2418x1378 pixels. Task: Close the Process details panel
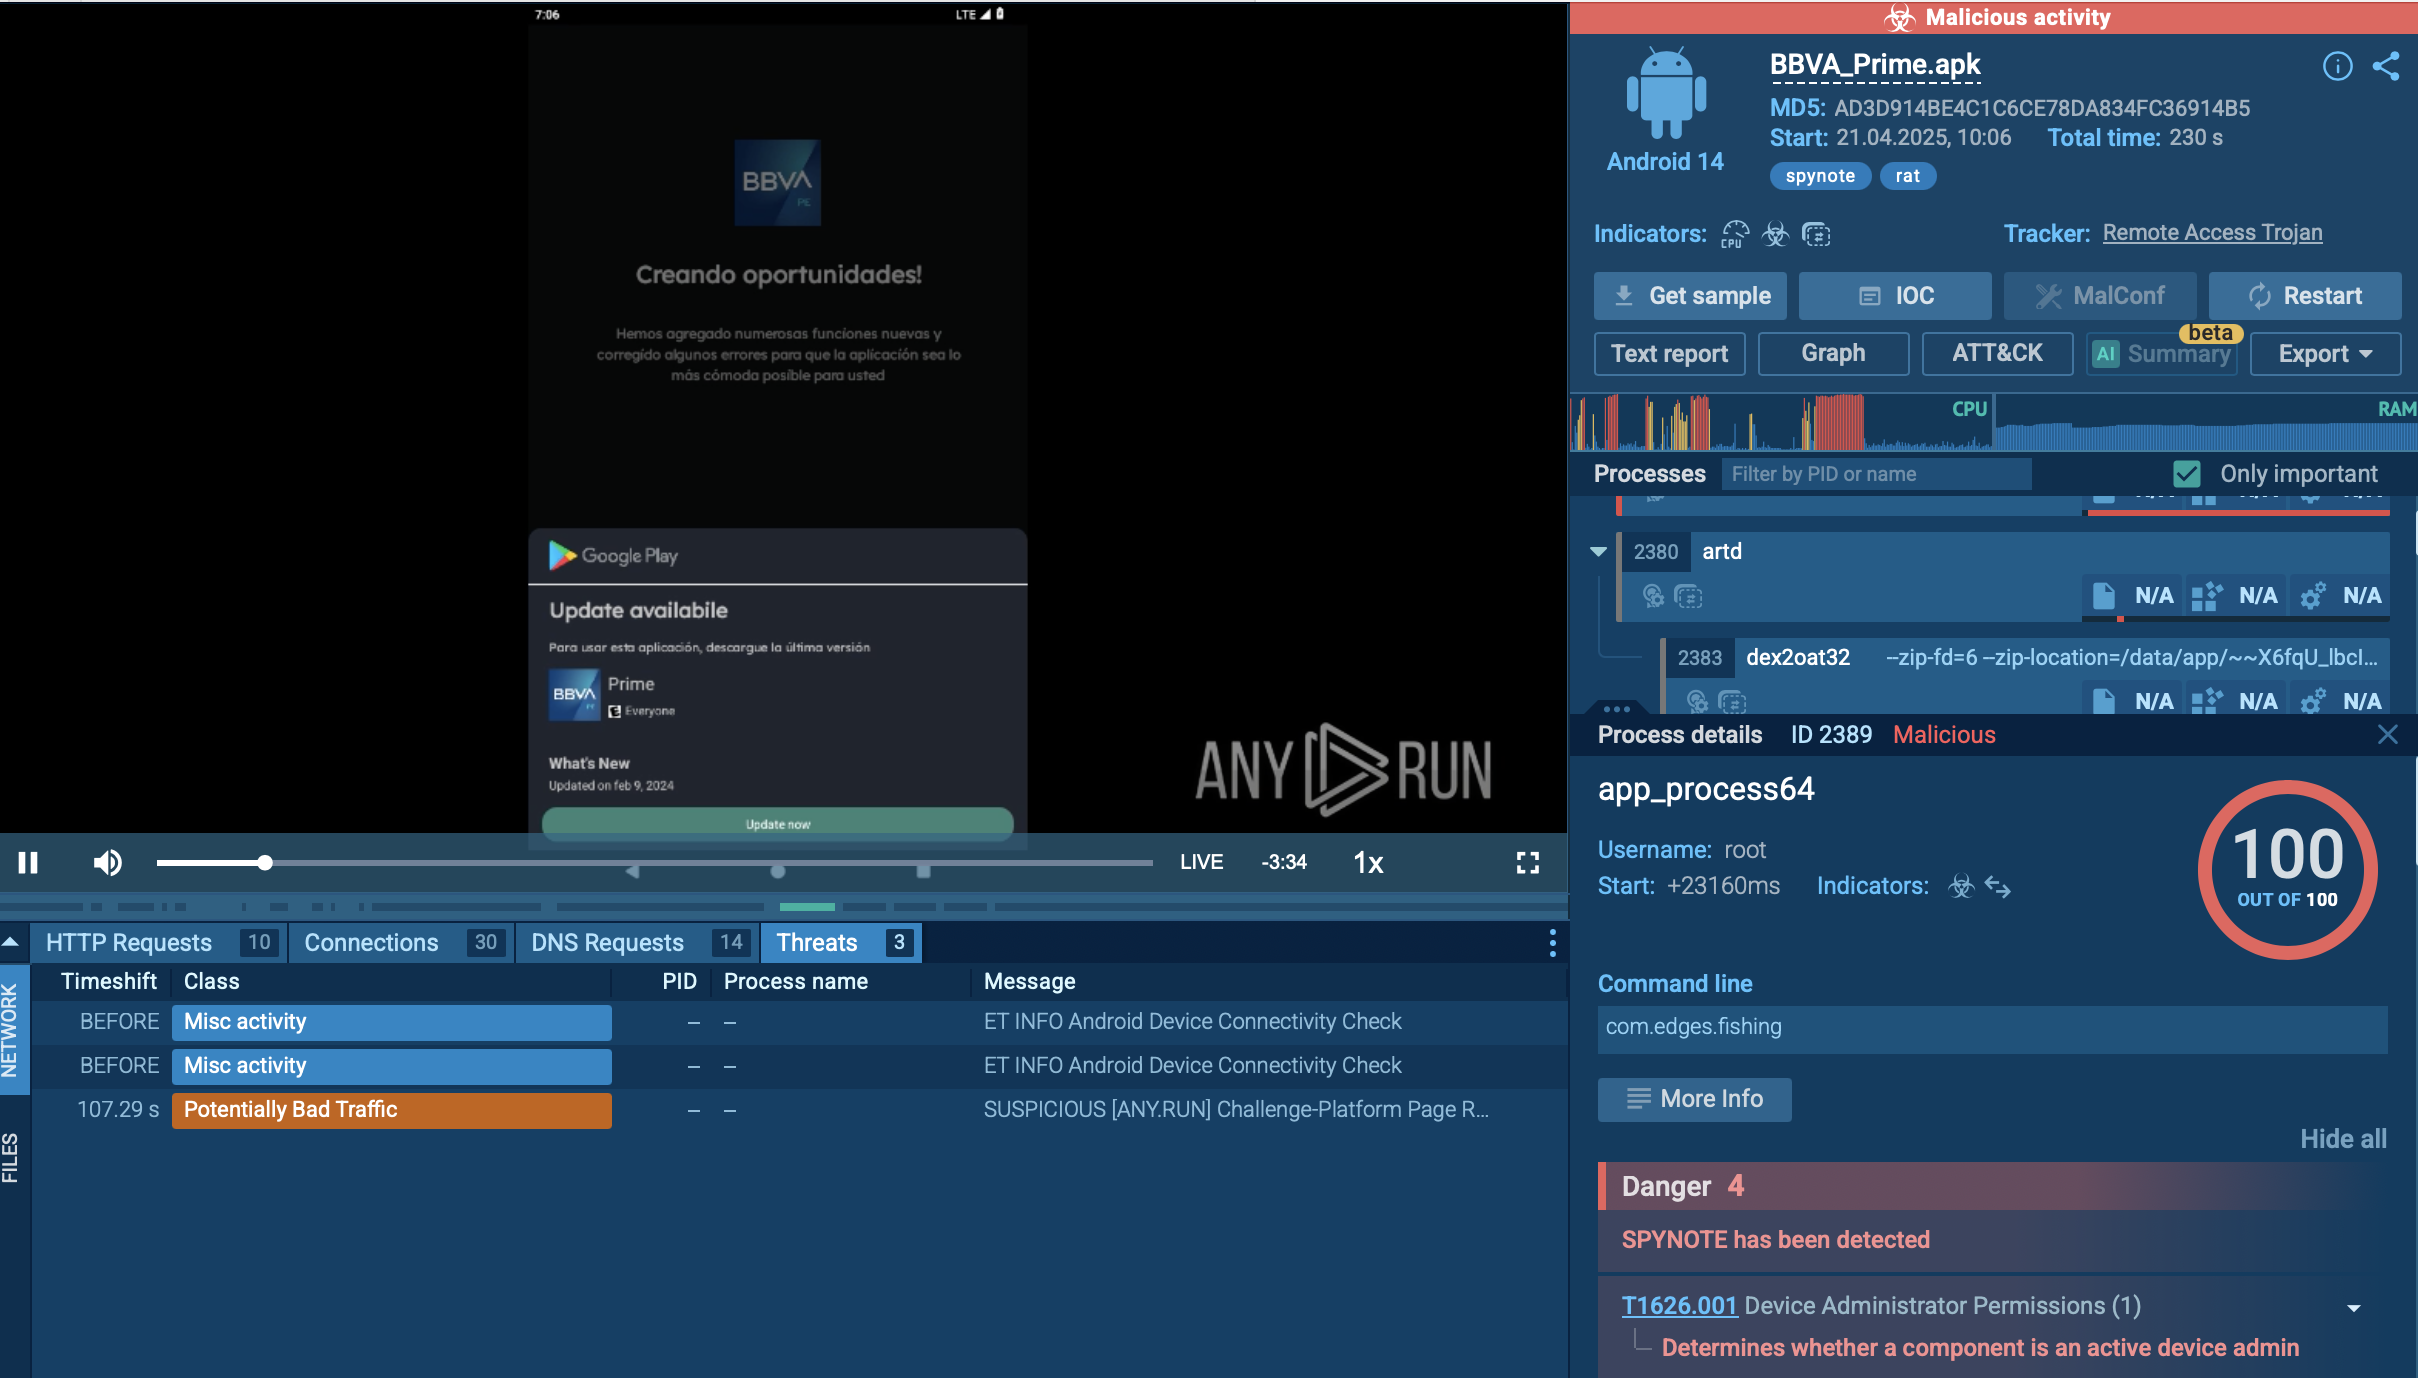[x=2387, y=735]
